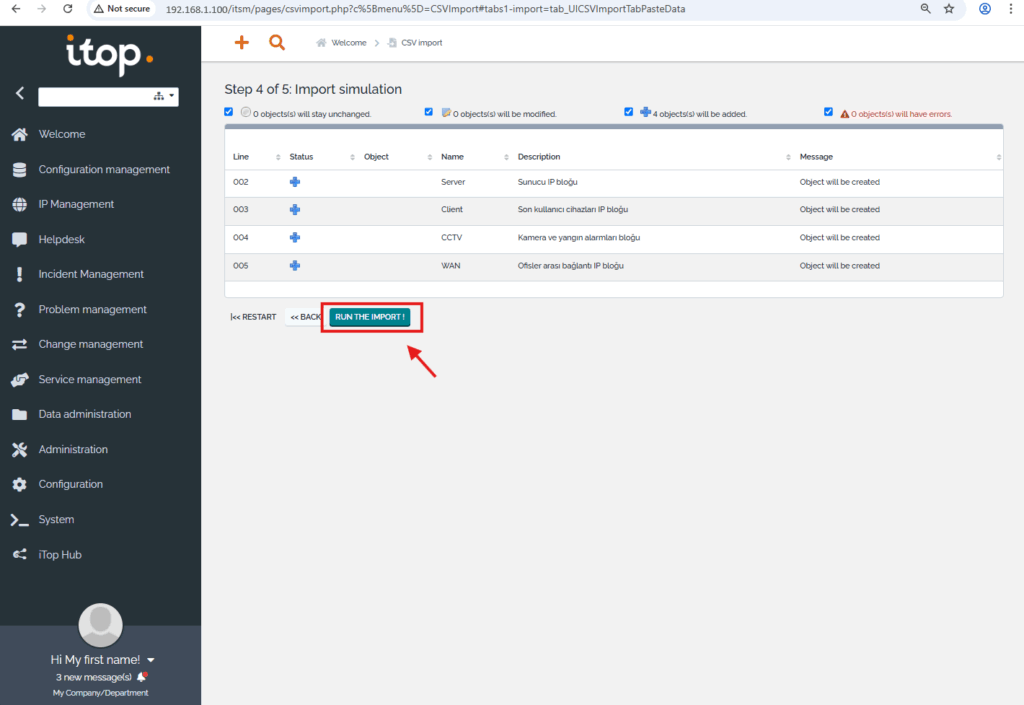Click the blue plus status icon for Server row
The height and width of the screenshot is (705, 1024).
pos(295,182)
